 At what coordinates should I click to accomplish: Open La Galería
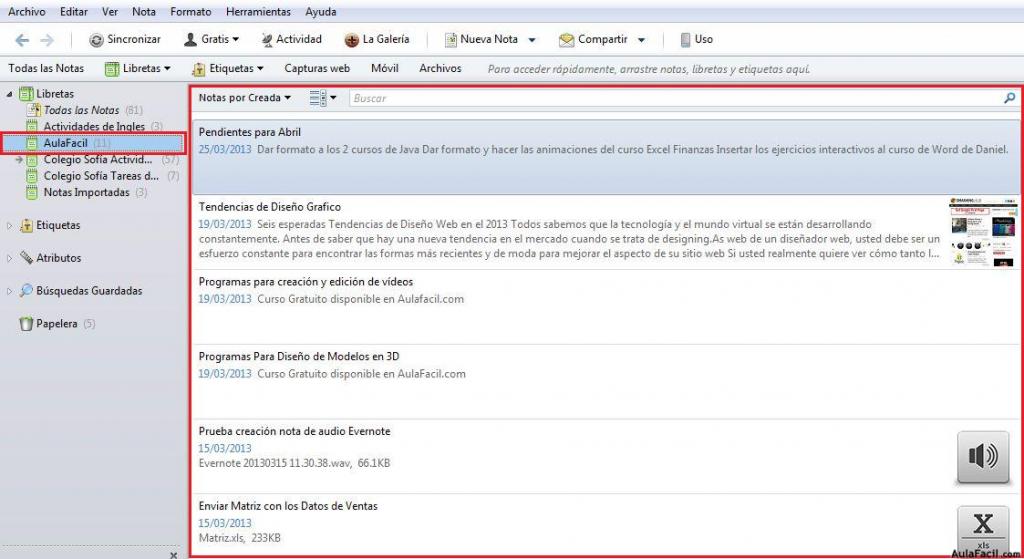(377, 40)
